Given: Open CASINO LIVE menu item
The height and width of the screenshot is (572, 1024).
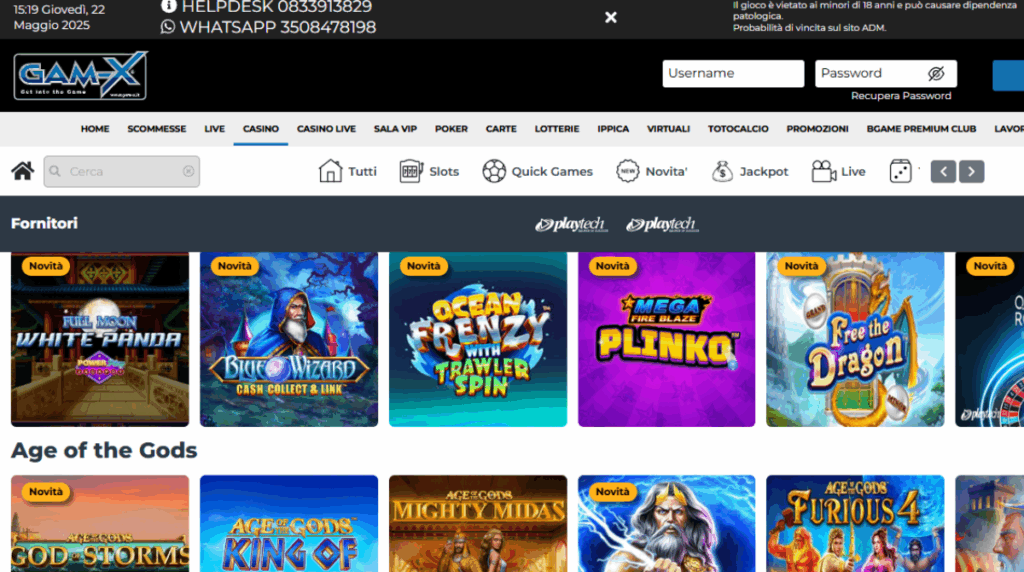Looking at the screenshot, I should pyautogui.click(x=326, y=129).
